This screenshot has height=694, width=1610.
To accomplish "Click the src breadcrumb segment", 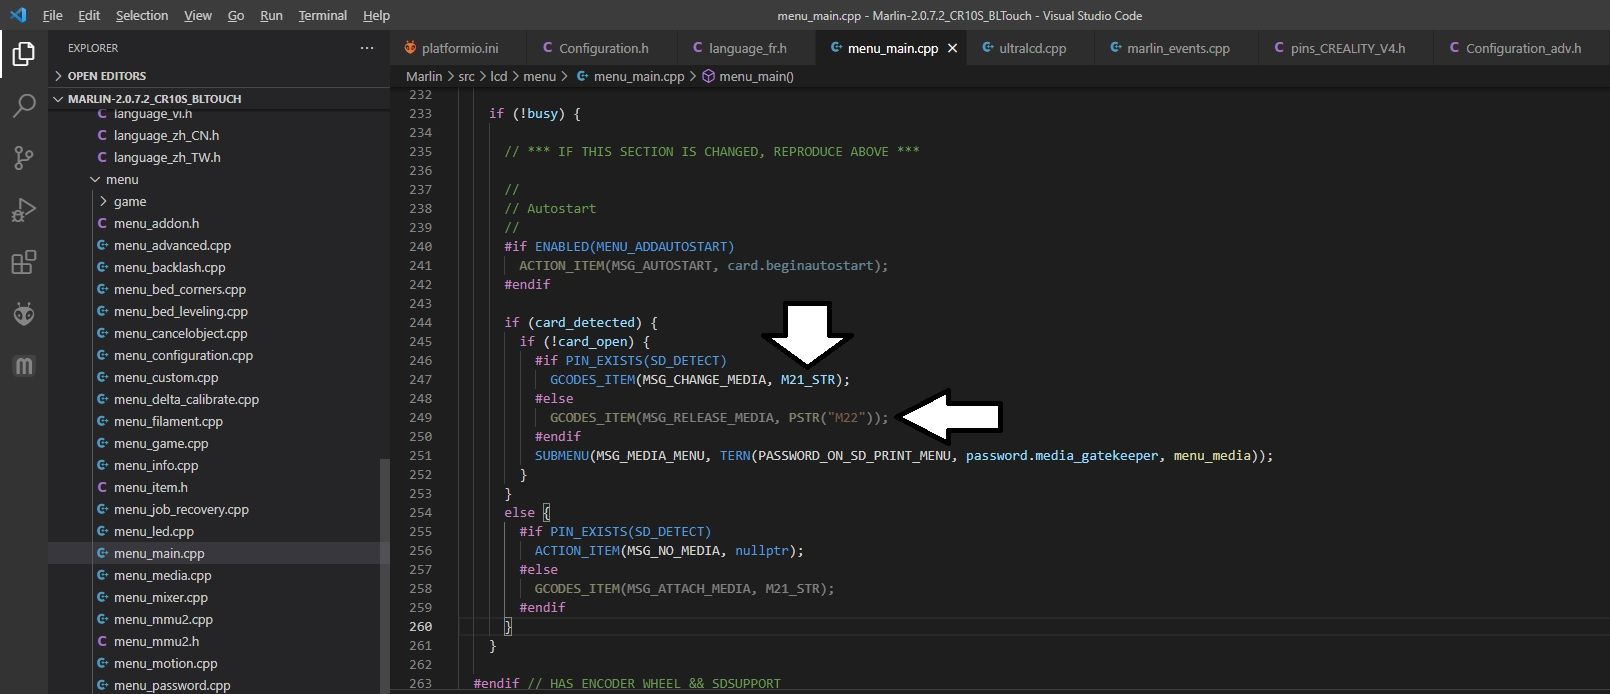I will 467,76.
